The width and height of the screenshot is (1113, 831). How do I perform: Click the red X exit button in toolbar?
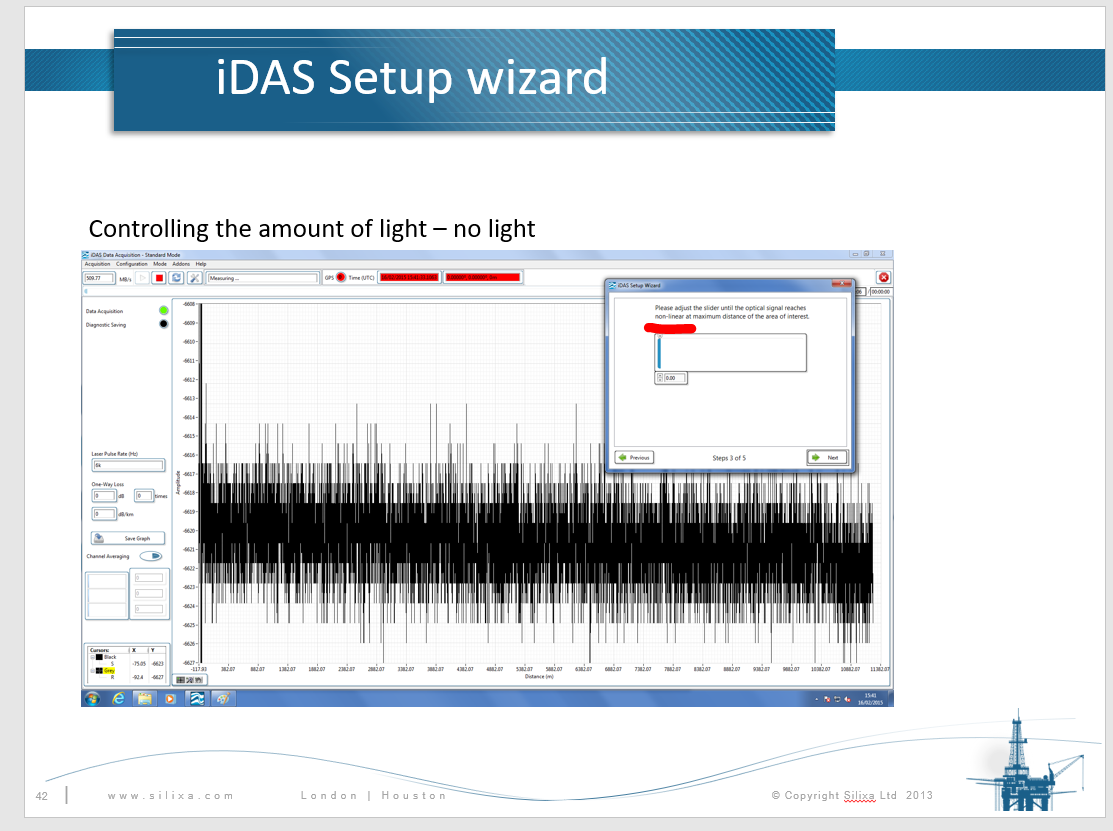coord(884,277)
